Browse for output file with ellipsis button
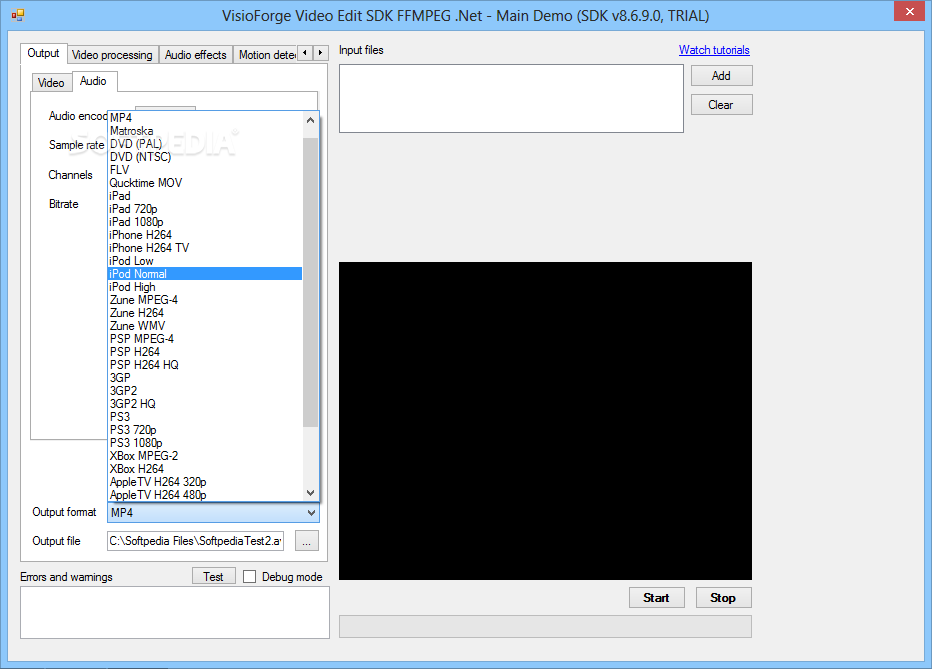 (307, 541)
